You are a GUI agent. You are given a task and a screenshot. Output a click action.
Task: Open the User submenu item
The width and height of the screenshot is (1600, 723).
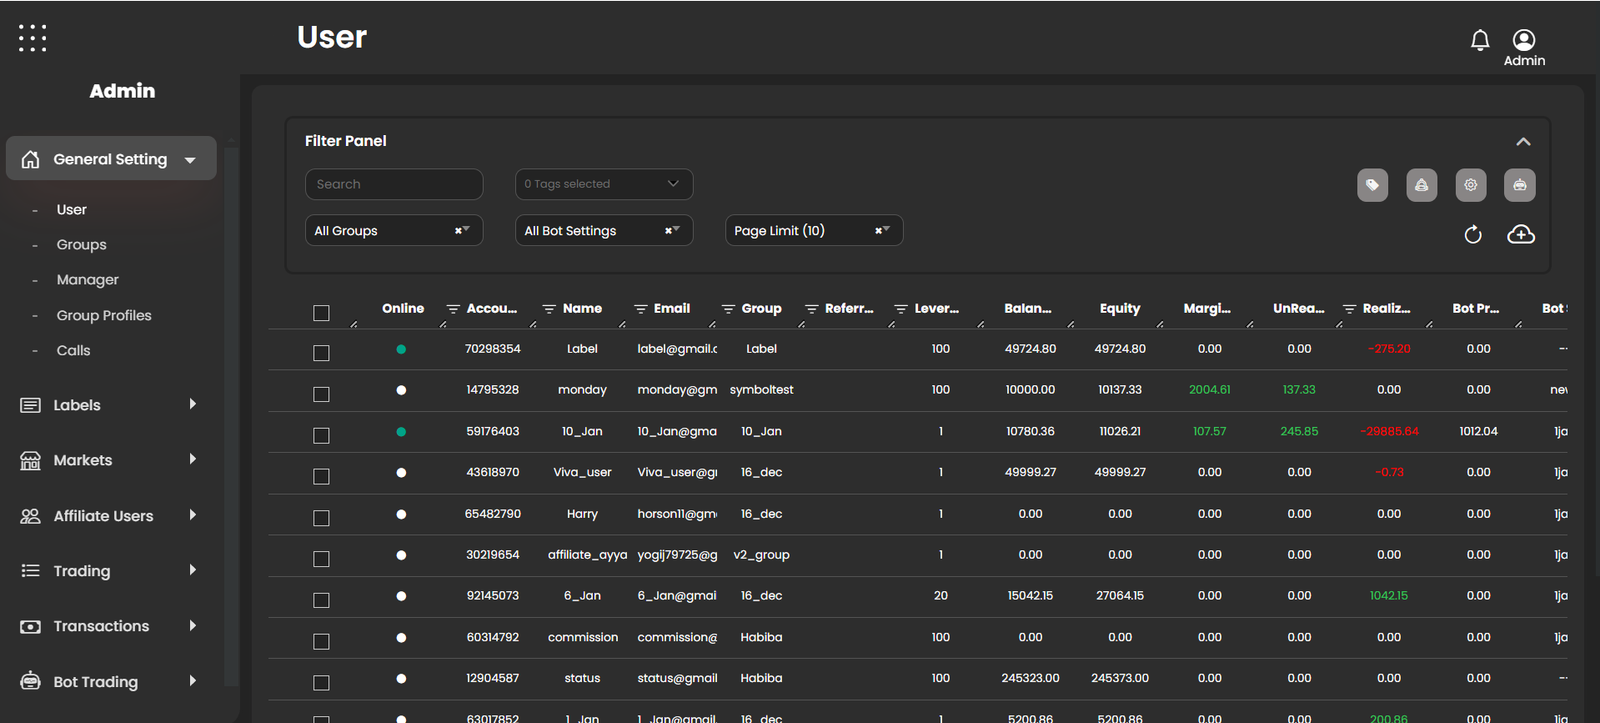pyautogui.click(x=72, y=210)
